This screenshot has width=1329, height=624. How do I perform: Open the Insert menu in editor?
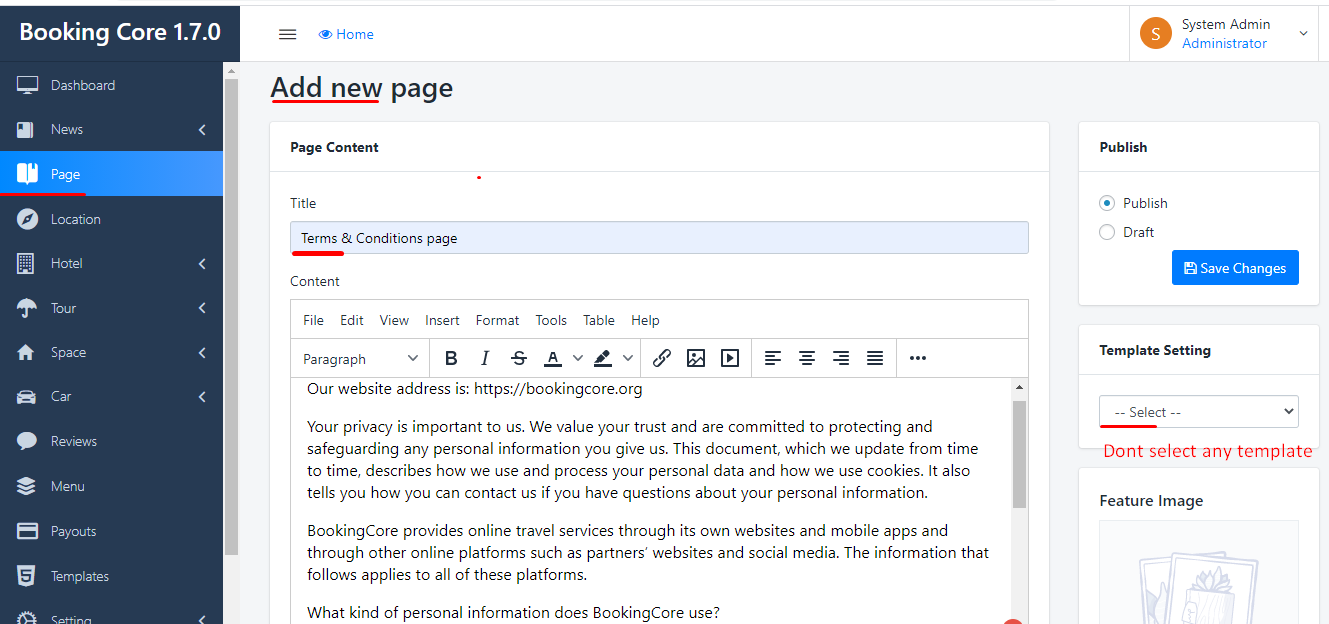442,320
